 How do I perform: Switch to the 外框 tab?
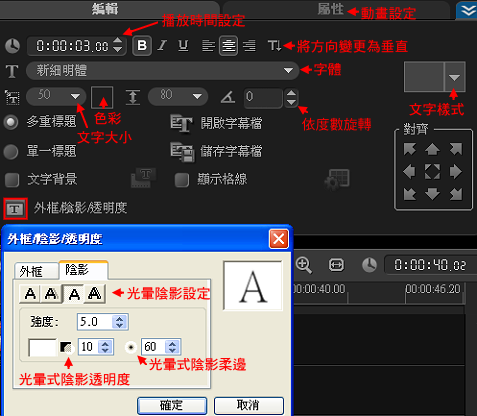(37, 271)
